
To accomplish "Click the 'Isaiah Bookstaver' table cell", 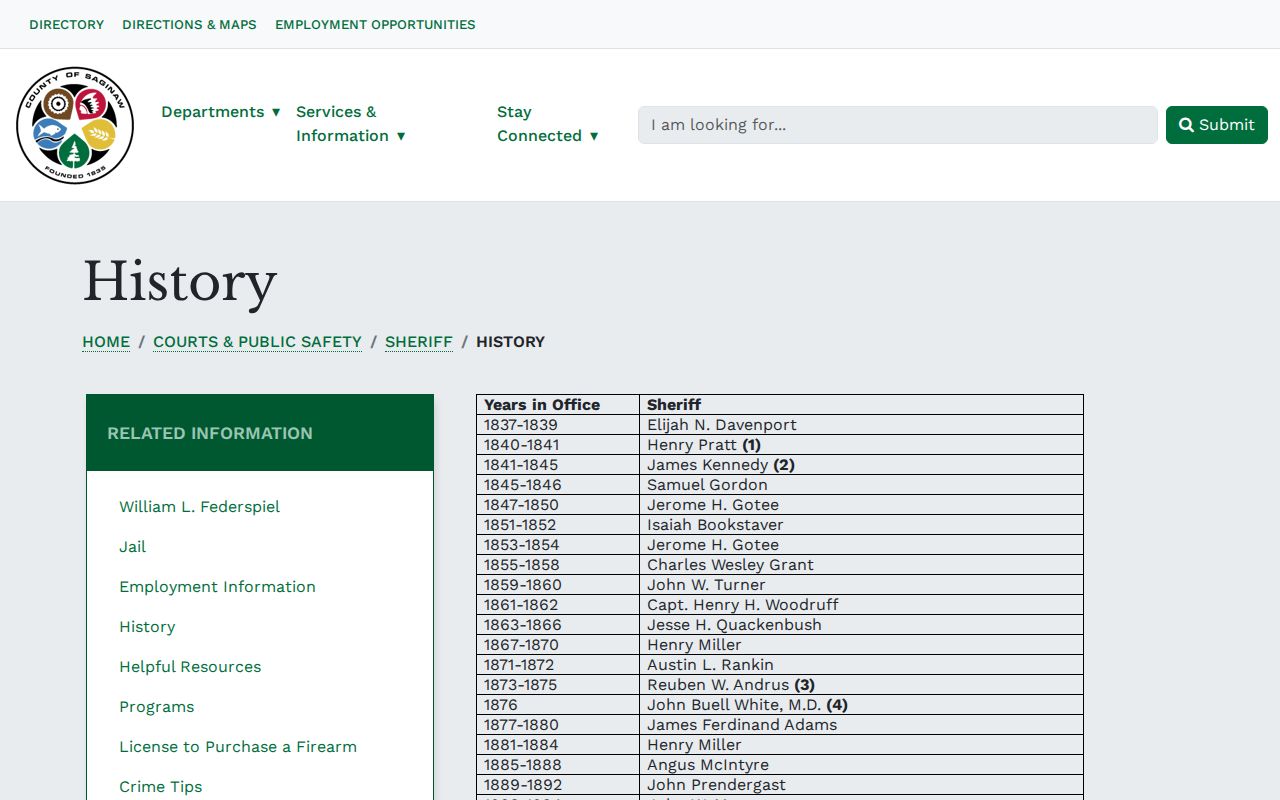I will 861,525.
